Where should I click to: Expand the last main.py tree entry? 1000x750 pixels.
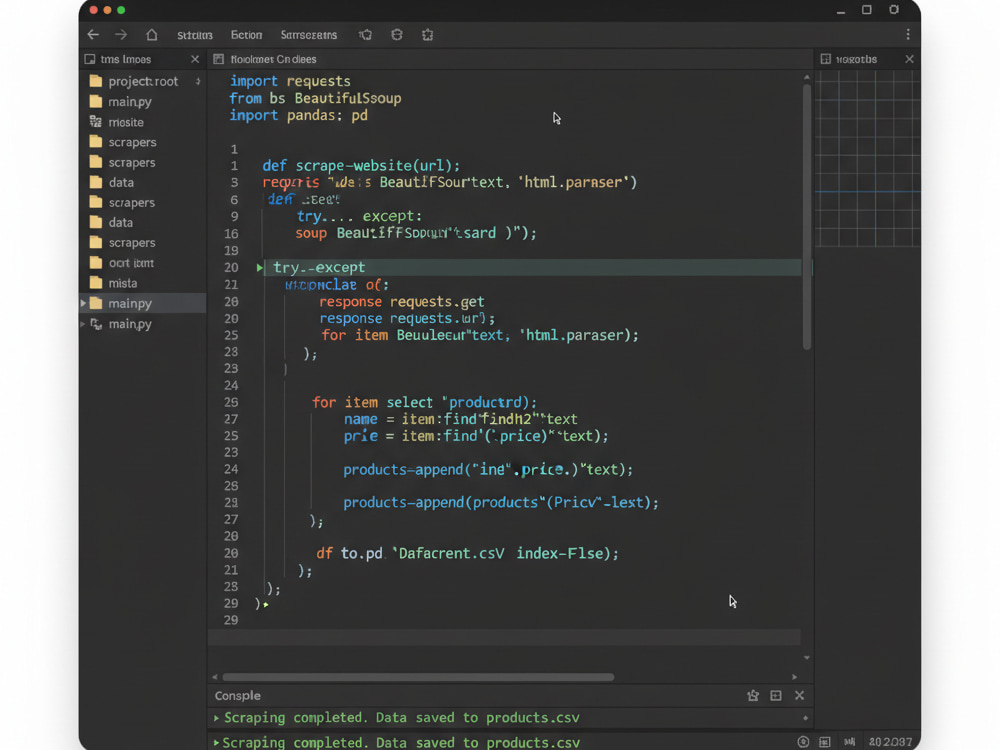tap(83, 324)
